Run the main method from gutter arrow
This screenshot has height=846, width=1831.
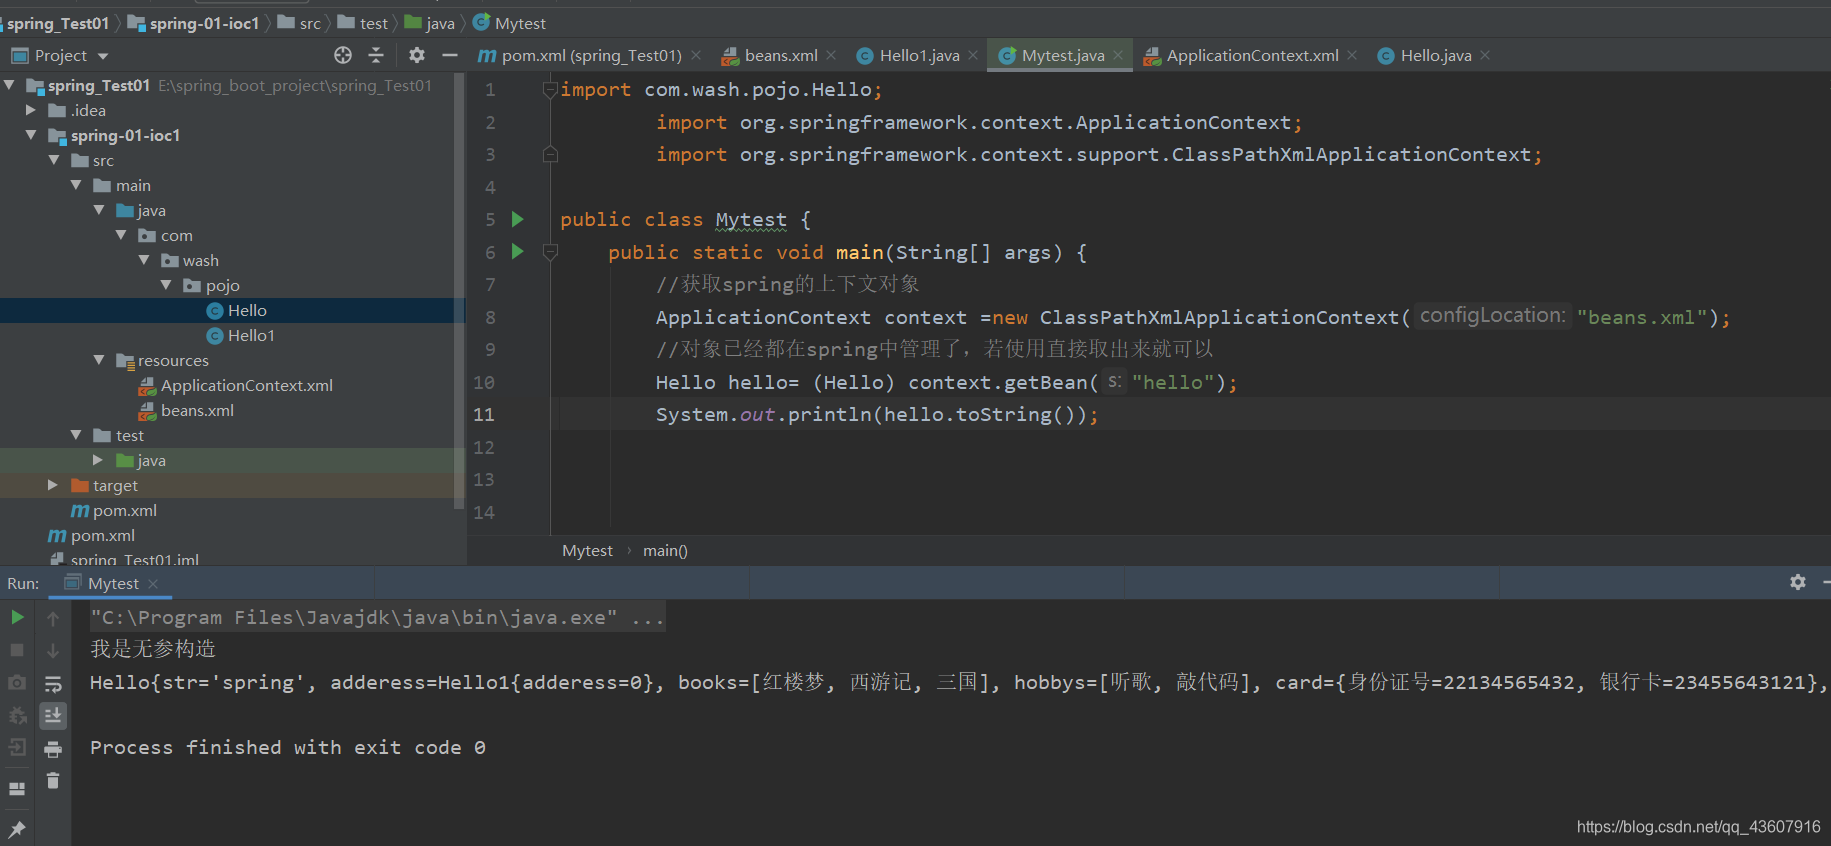(517, 252)
